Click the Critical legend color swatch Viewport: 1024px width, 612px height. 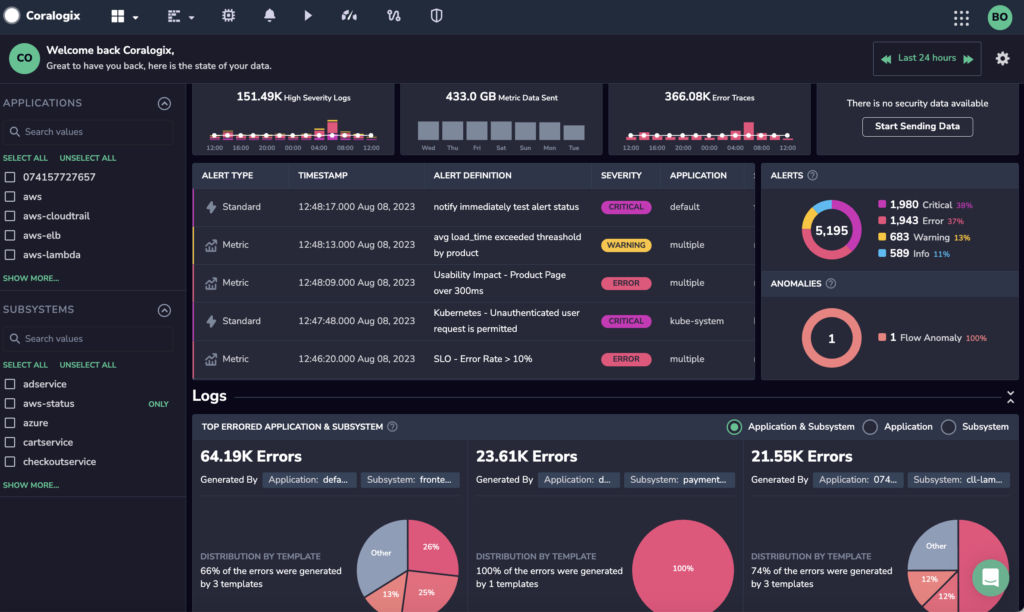(x=882, y=204)
